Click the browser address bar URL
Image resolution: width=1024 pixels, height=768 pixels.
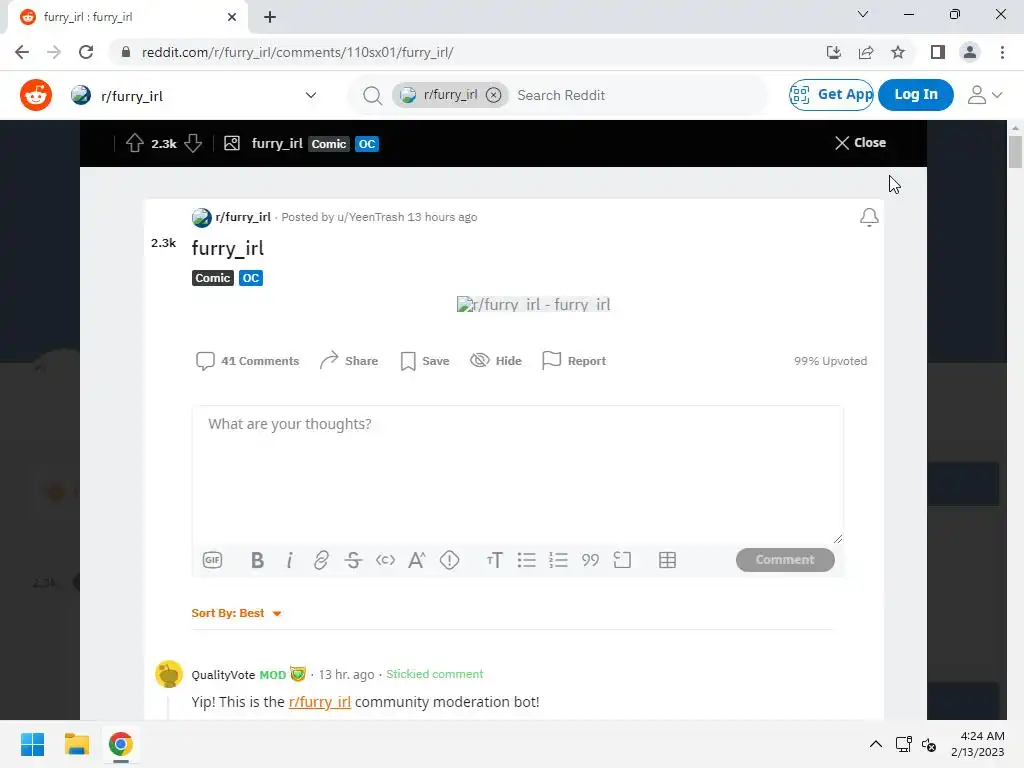298,52
